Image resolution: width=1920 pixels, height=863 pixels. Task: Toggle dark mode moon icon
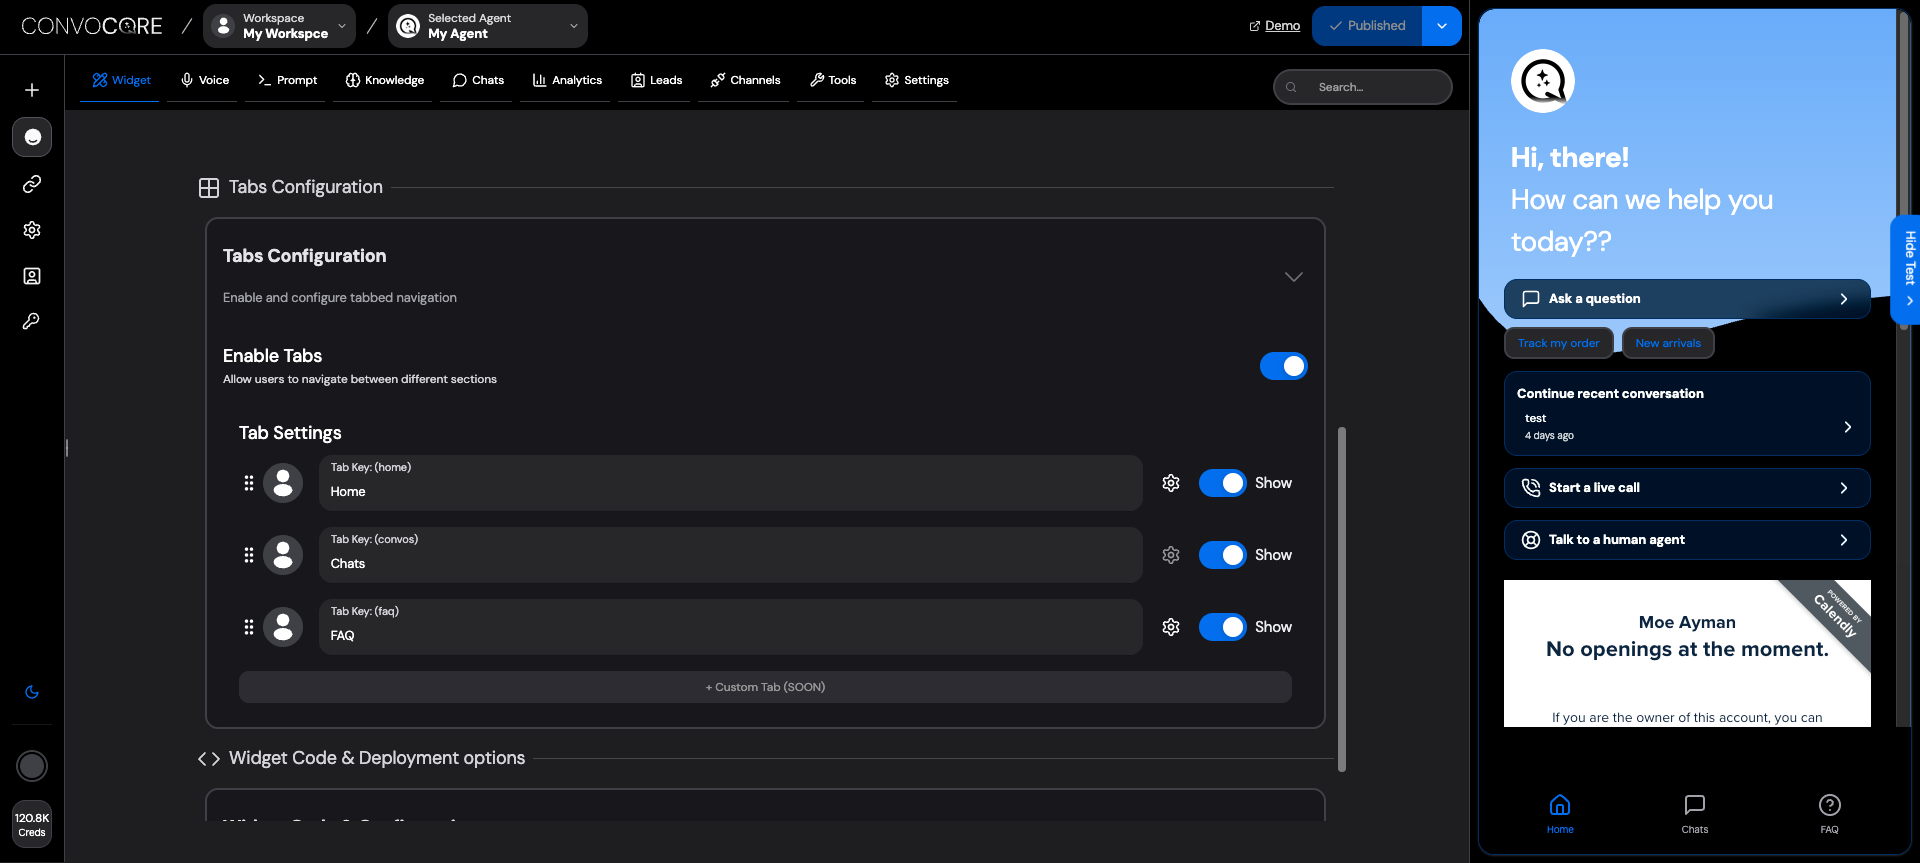click(32, 692)
